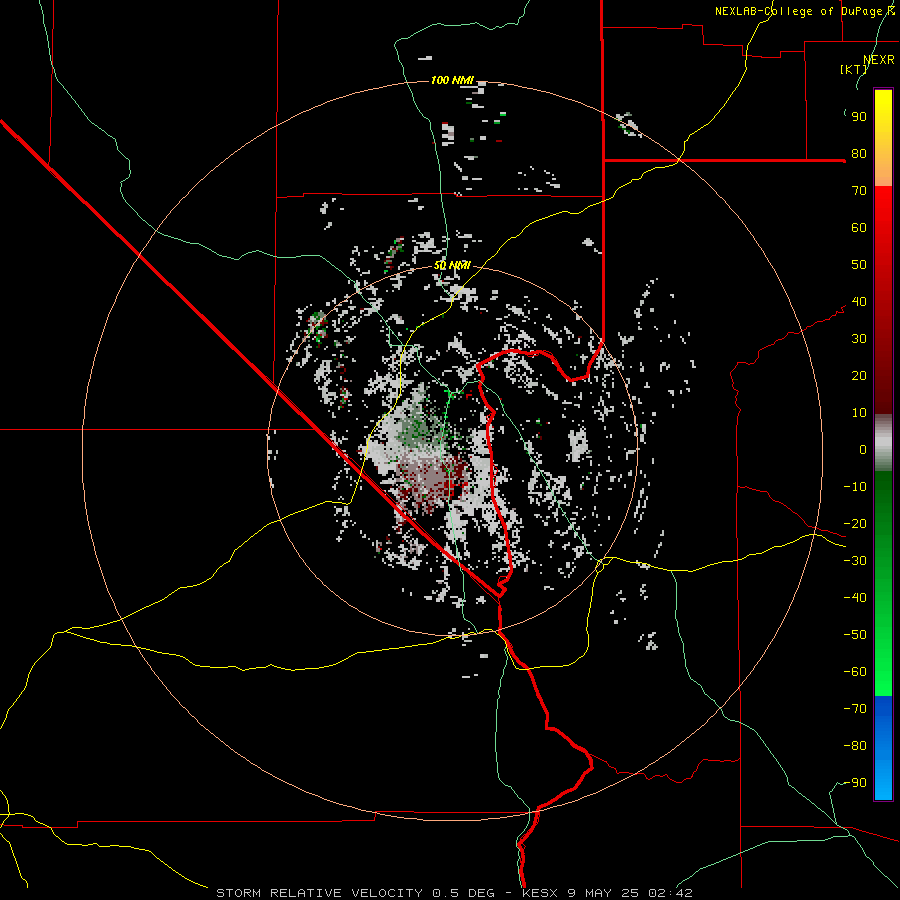
Task: Click the 60 knot scale label
Action: coord(859,228)
